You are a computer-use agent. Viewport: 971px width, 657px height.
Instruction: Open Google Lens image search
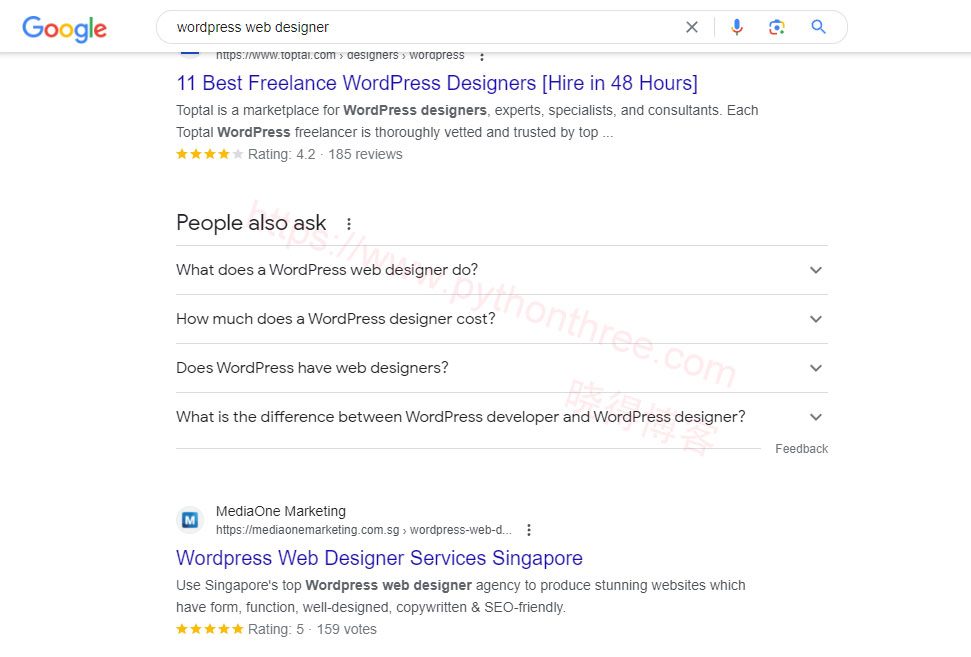point(777,27)
